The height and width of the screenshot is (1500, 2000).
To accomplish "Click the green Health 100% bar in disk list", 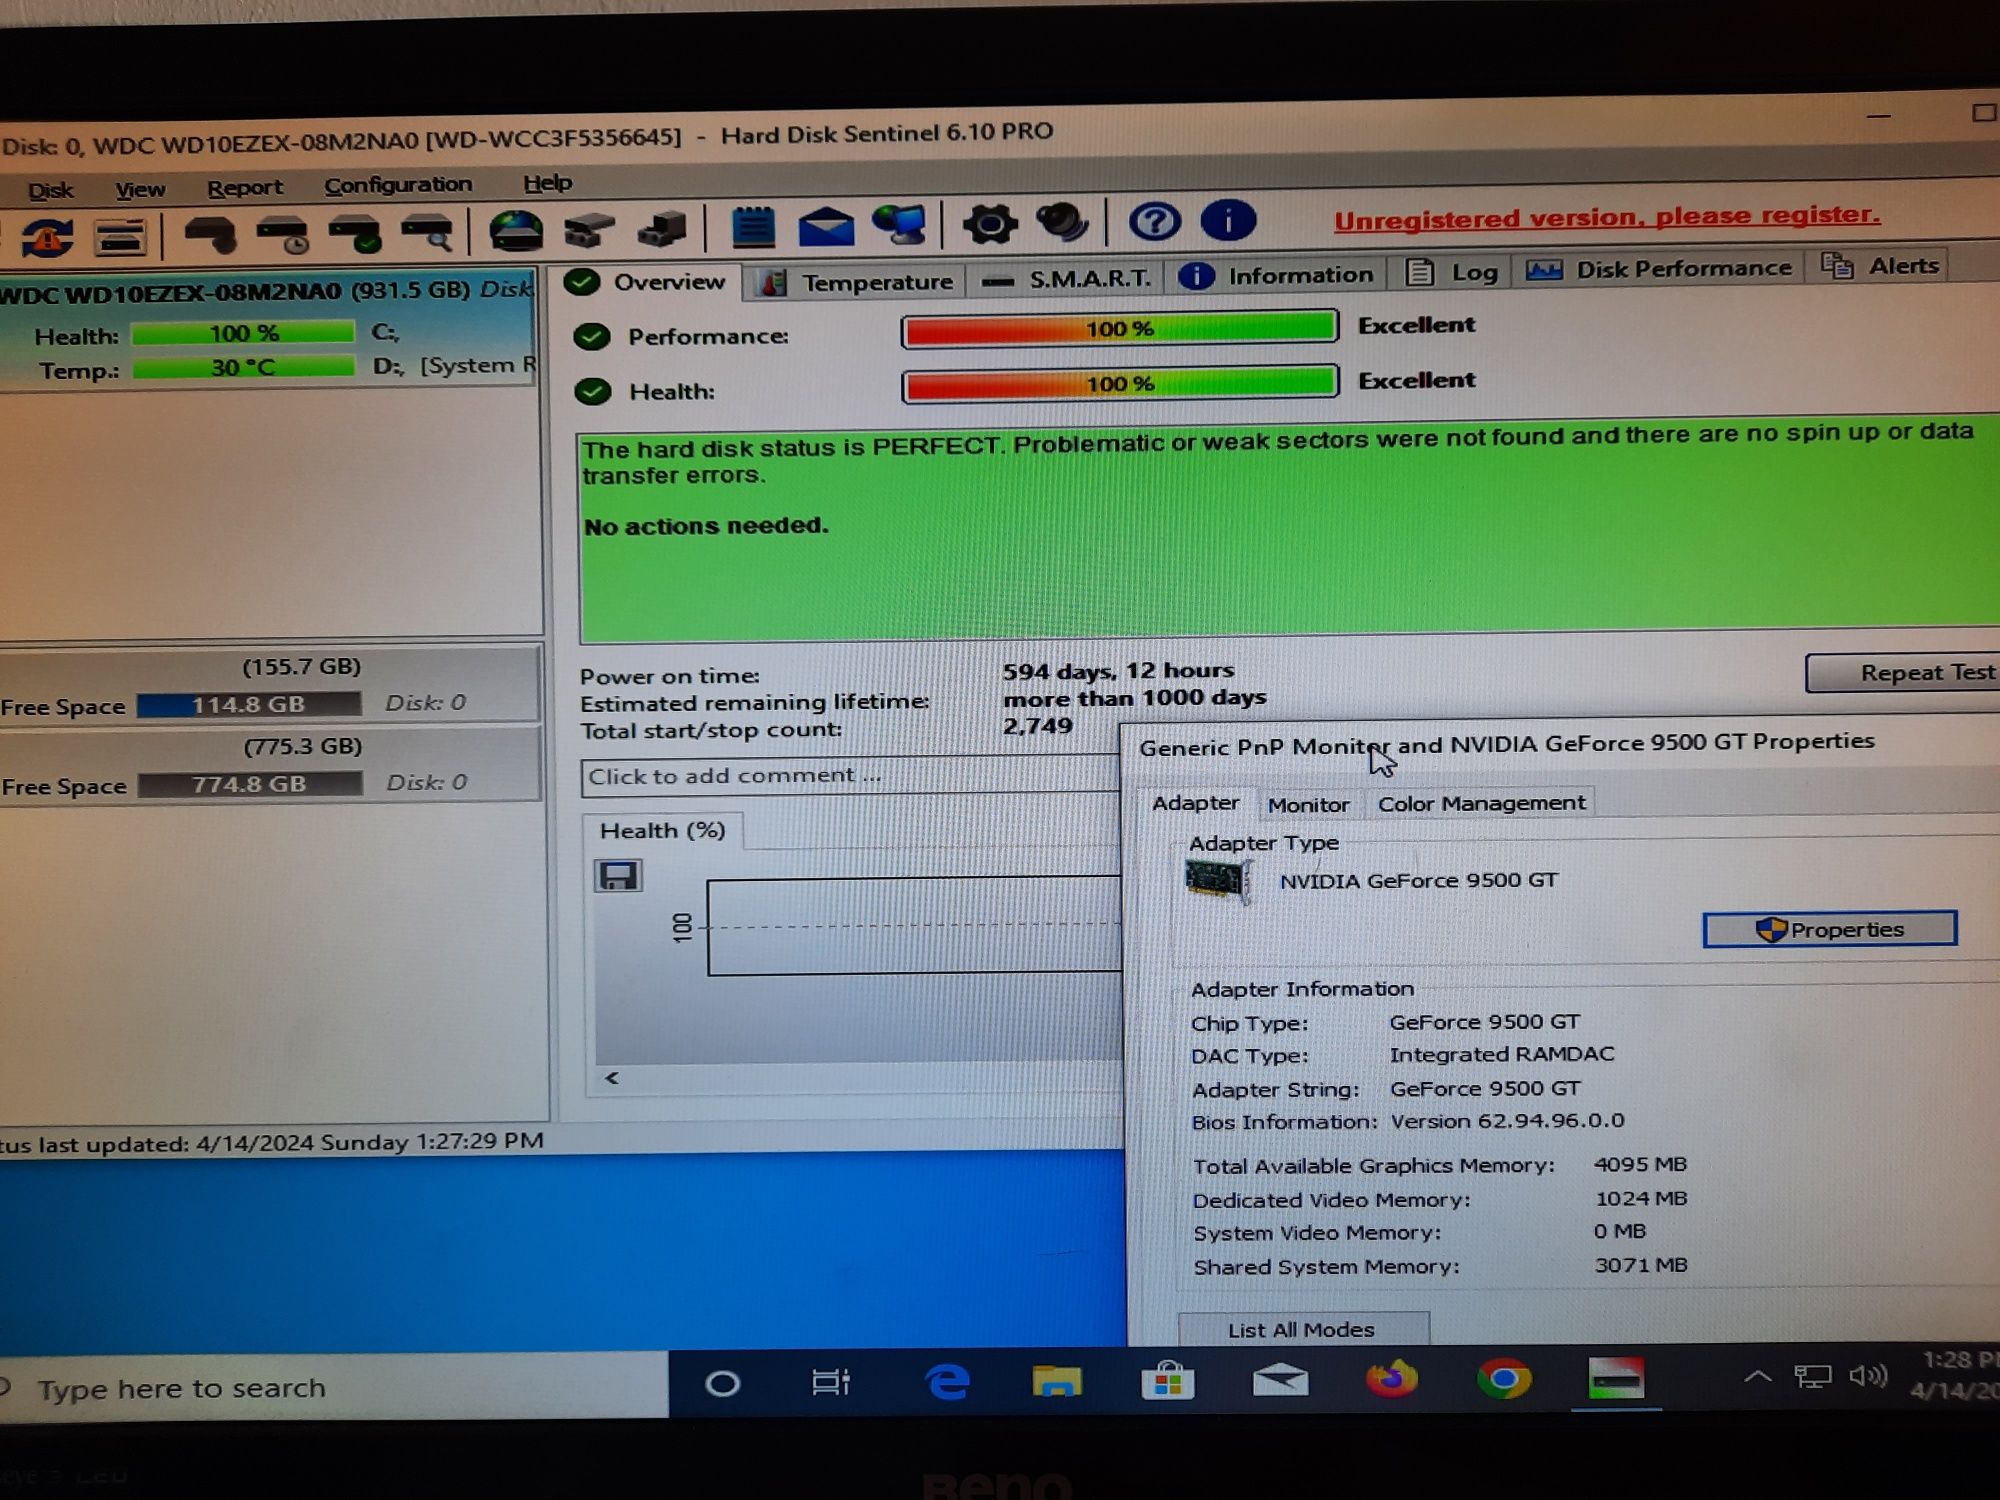I will tap(243, 333).
